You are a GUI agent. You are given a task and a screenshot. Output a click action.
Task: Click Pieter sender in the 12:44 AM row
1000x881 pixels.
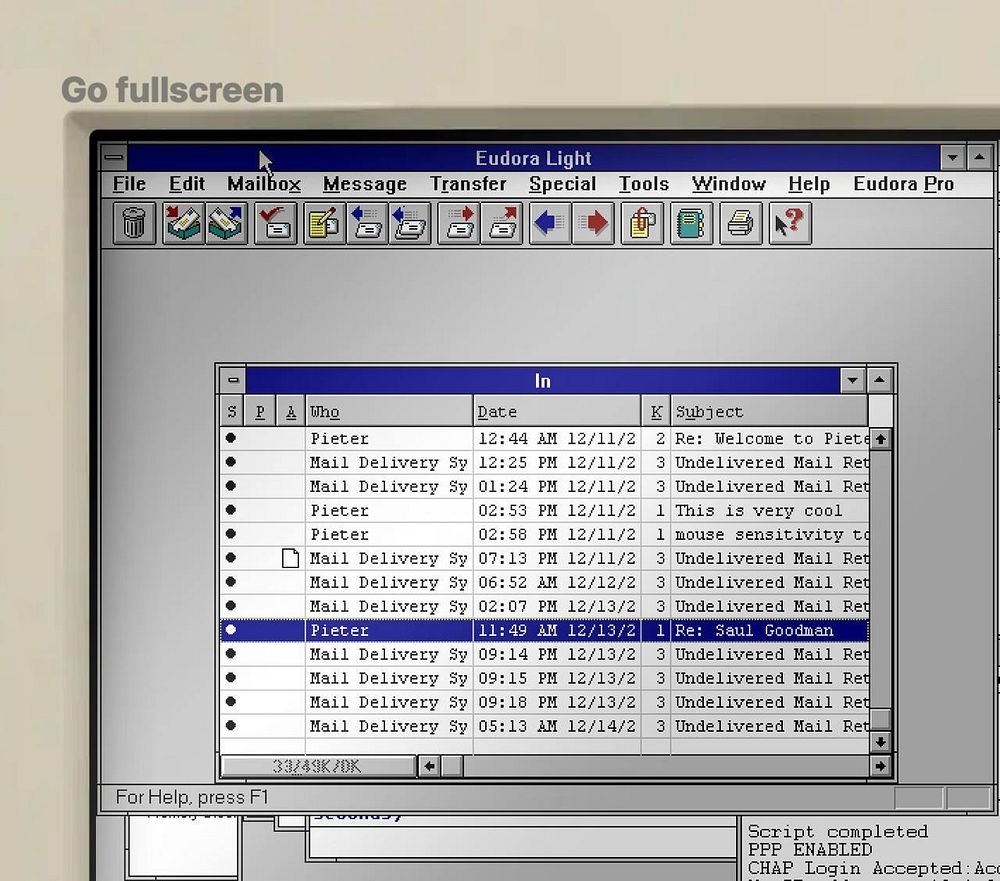[x=339, y=438]
